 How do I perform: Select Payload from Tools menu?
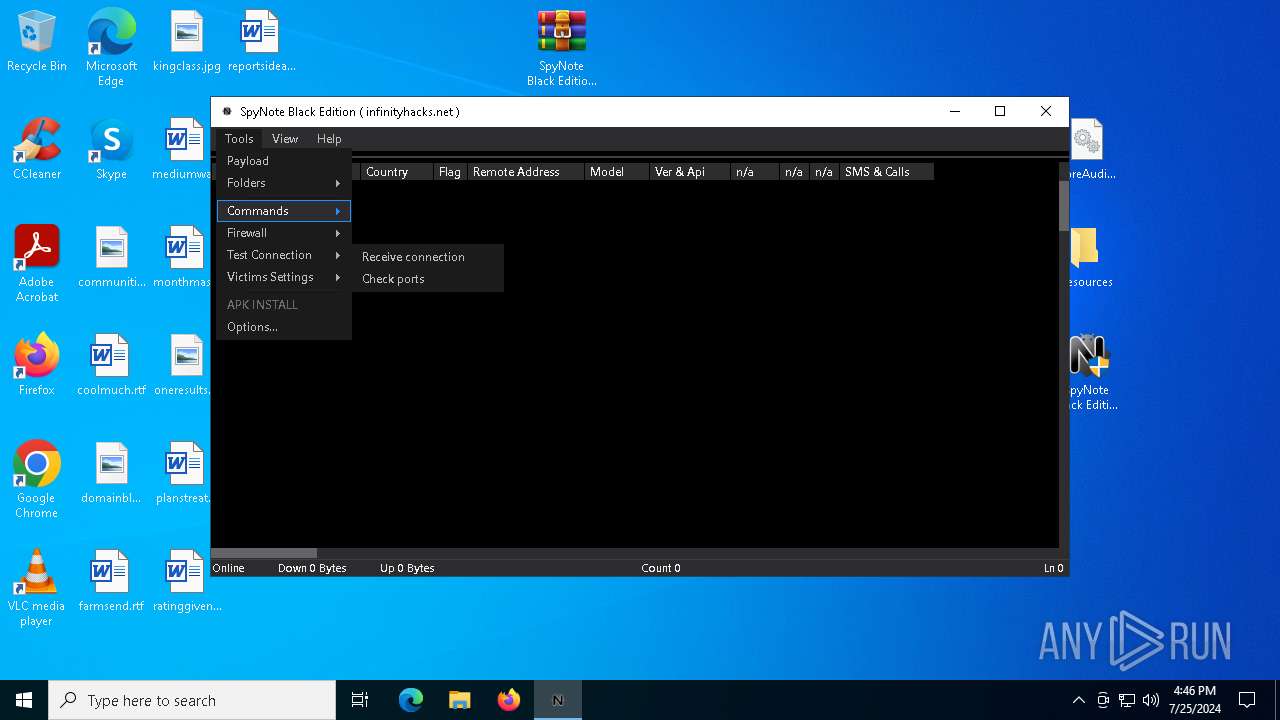[x=284, y=161]
